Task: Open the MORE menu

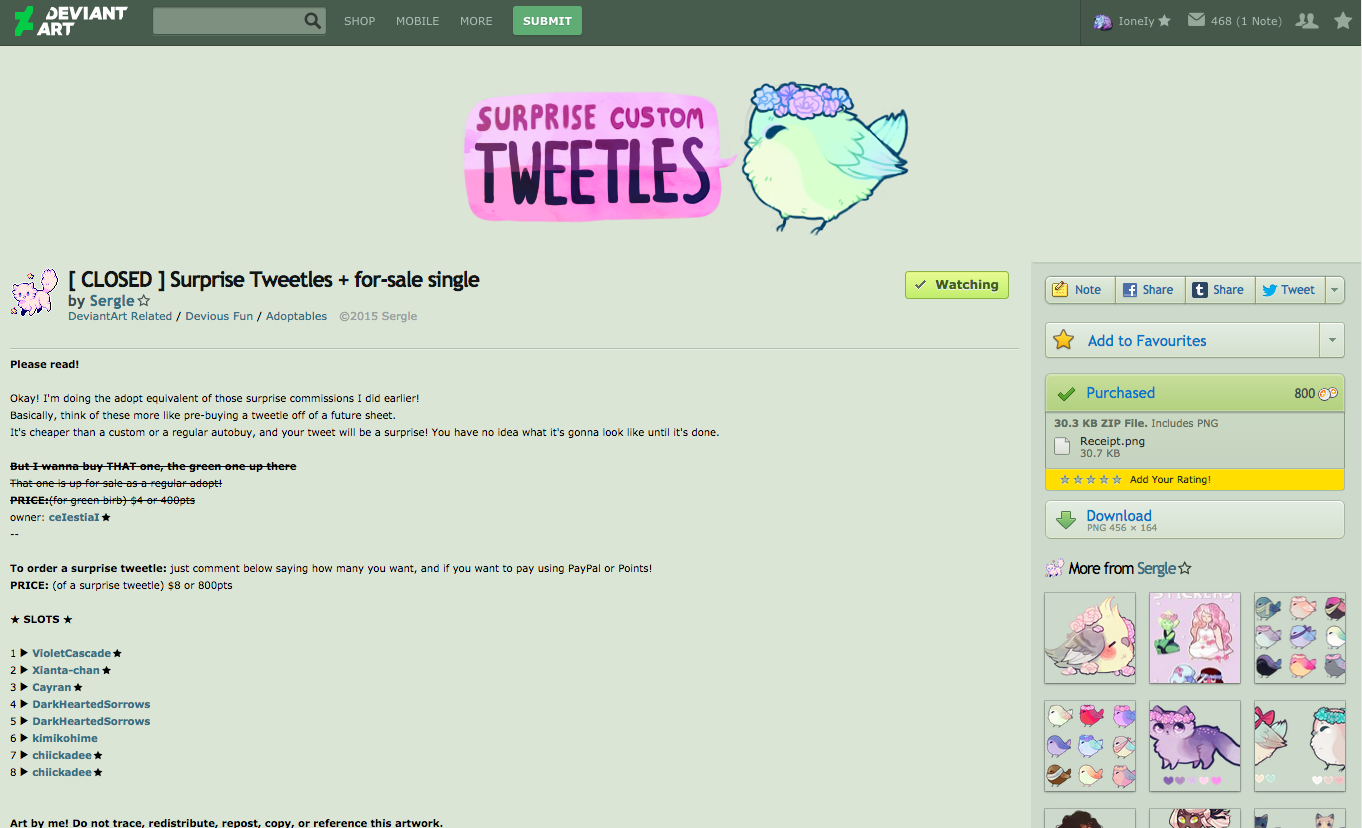Action: 476,21
